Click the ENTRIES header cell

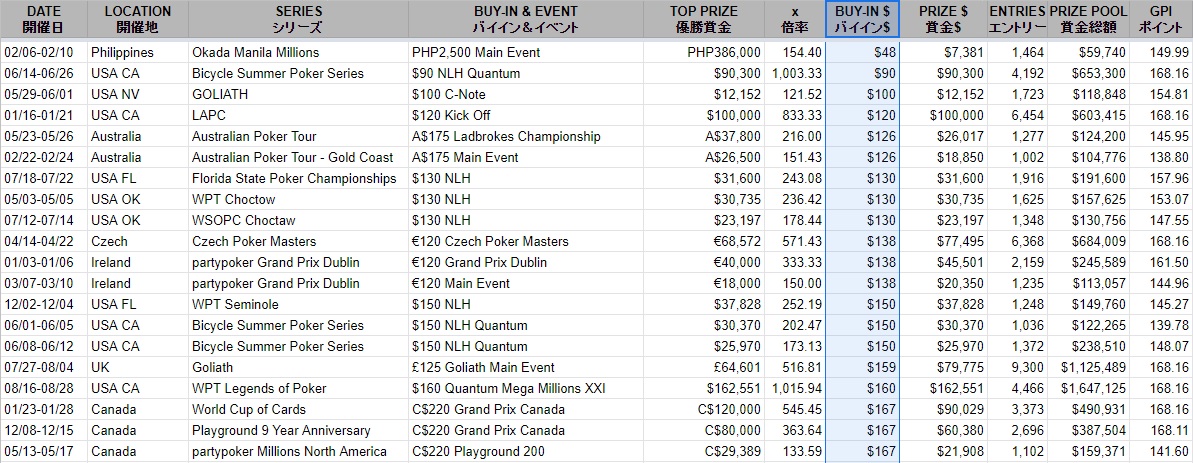(1017, 19)
